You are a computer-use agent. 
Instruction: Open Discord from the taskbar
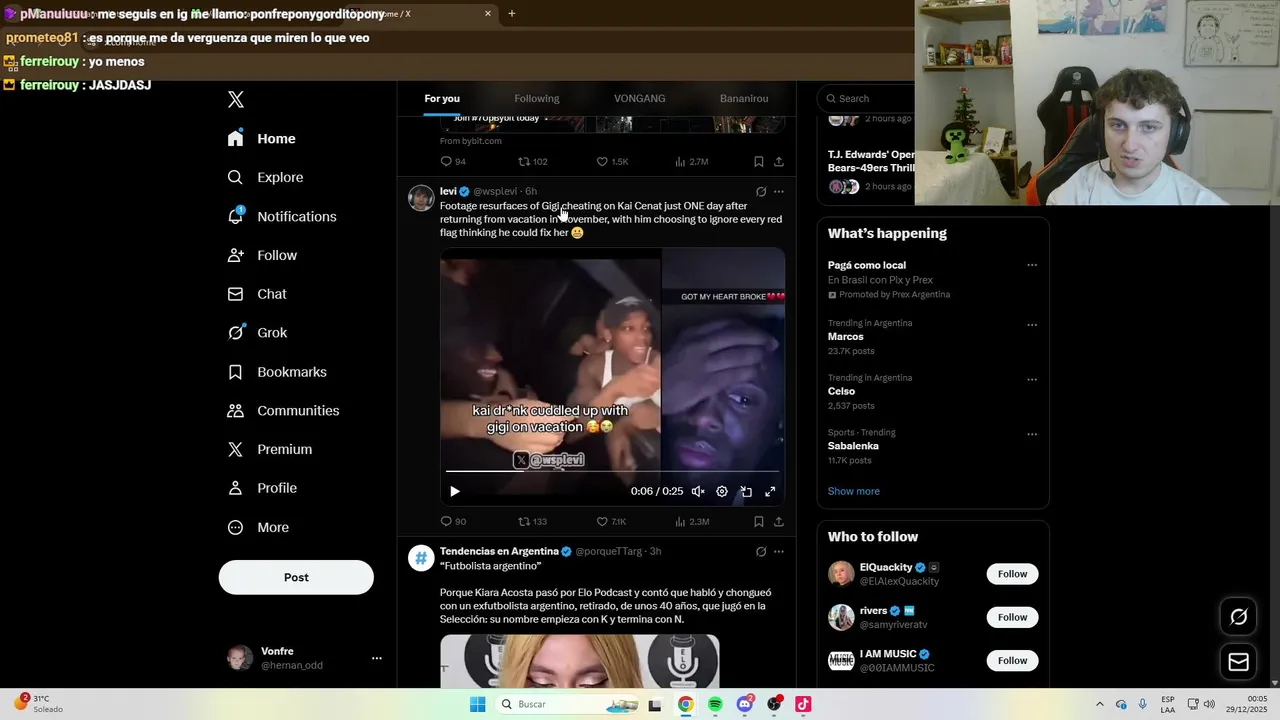point(744,704)
